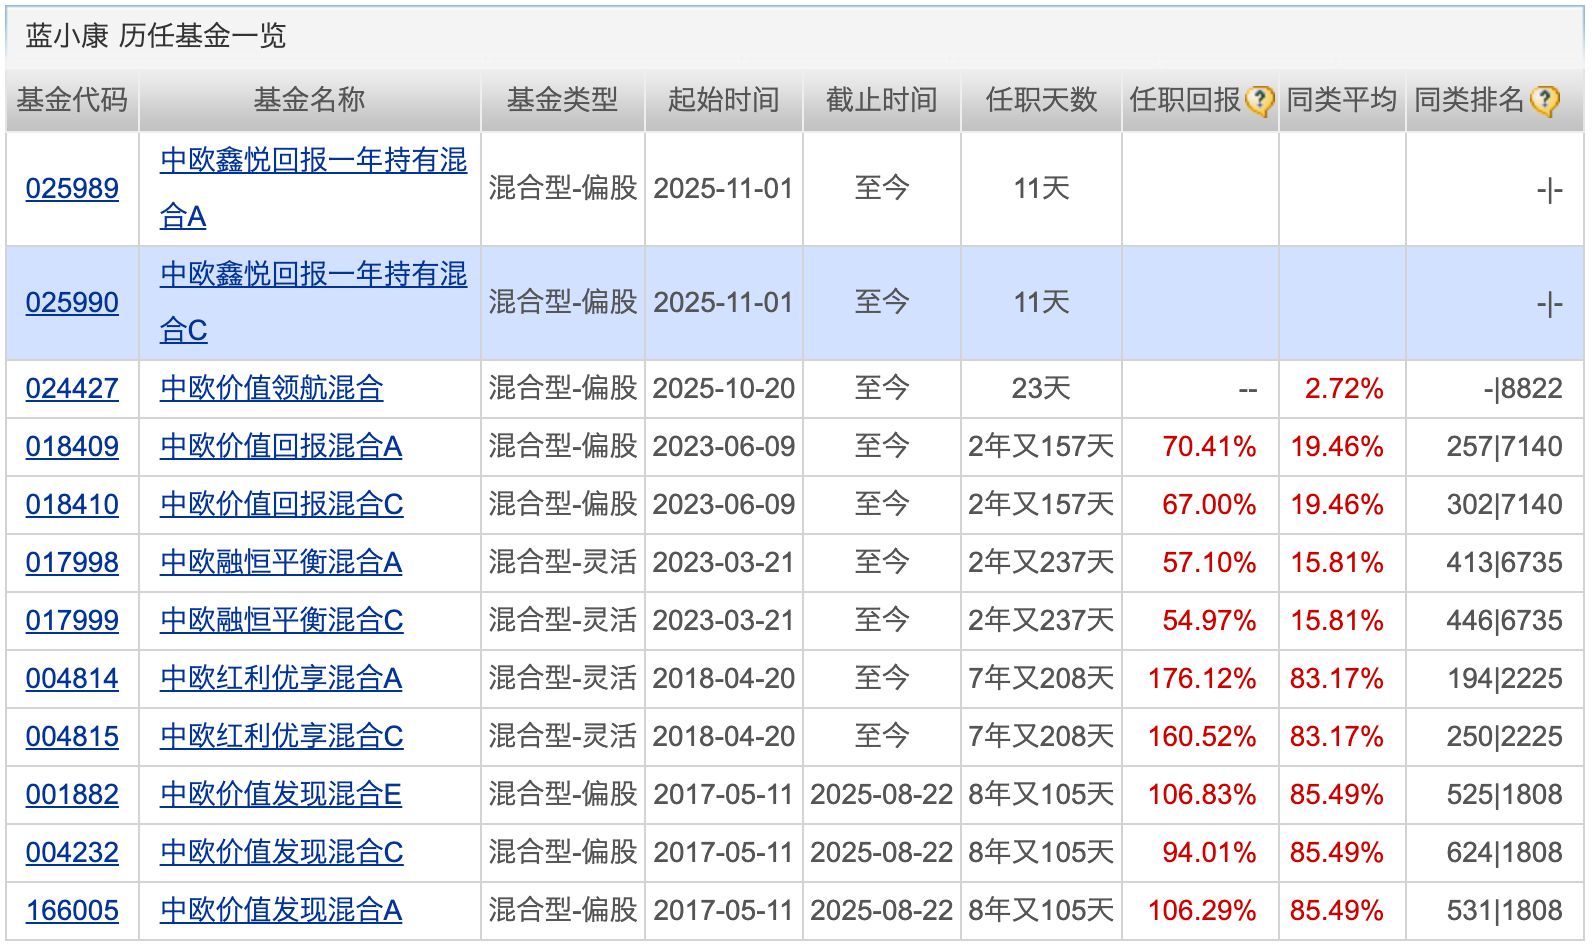Click the 基金名称 column header
The height and width of the screenshot is (950, 1592).
(309, 100)
